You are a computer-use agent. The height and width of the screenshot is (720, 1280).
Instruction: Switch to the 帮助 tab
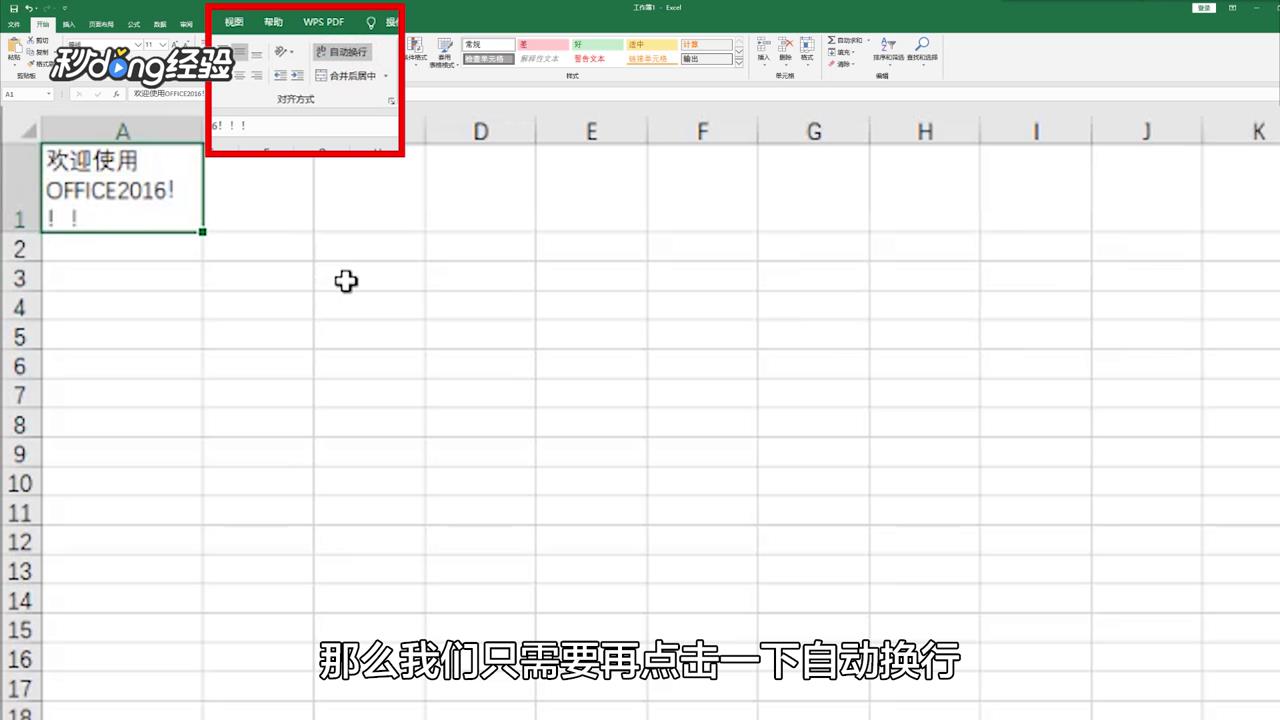click(273, 22)
